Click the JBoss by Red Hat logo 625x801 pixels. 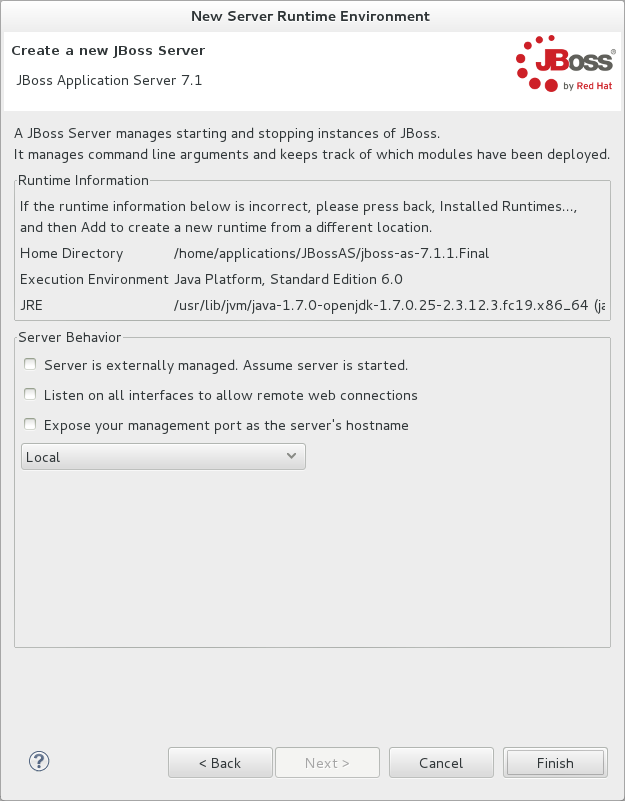(564, 66)
